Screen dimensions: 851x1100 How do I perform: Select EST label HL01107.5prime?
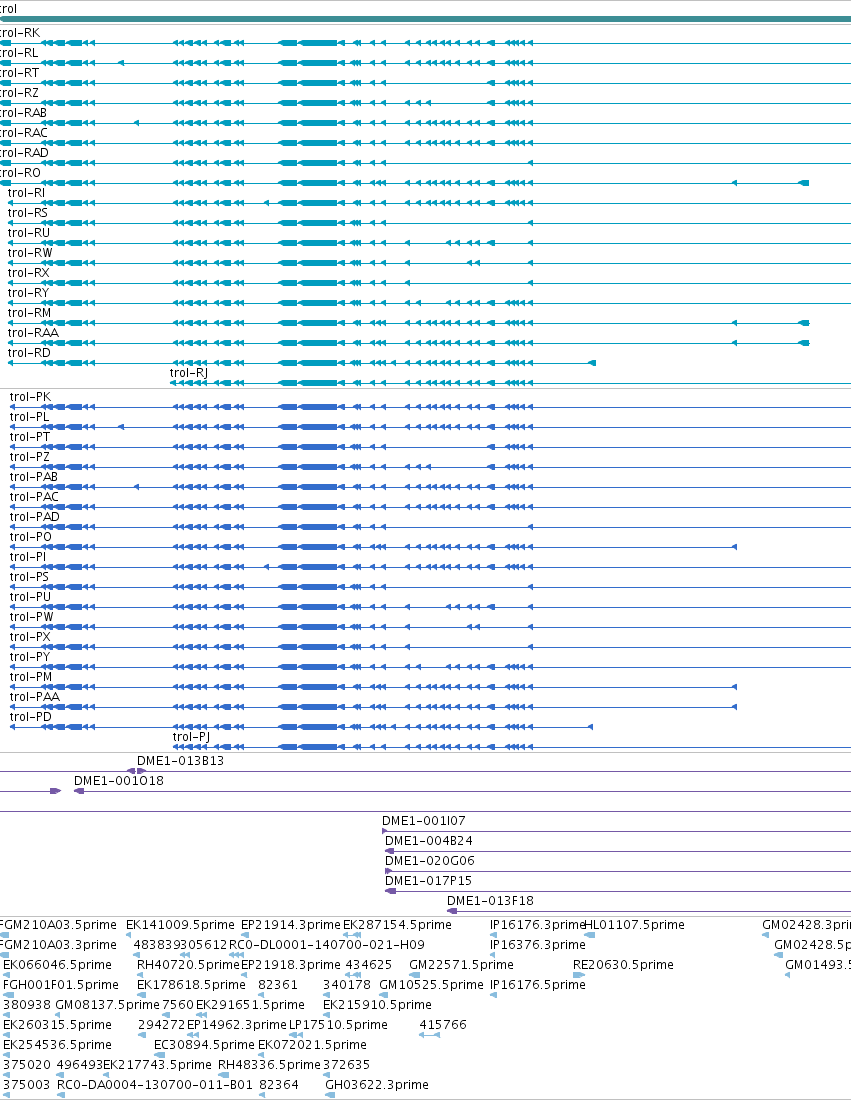[635, 925]
